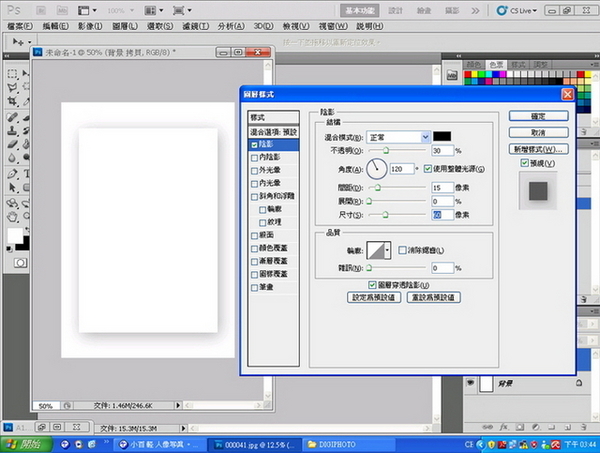Click the 尺寸 size slider handle

385,215
